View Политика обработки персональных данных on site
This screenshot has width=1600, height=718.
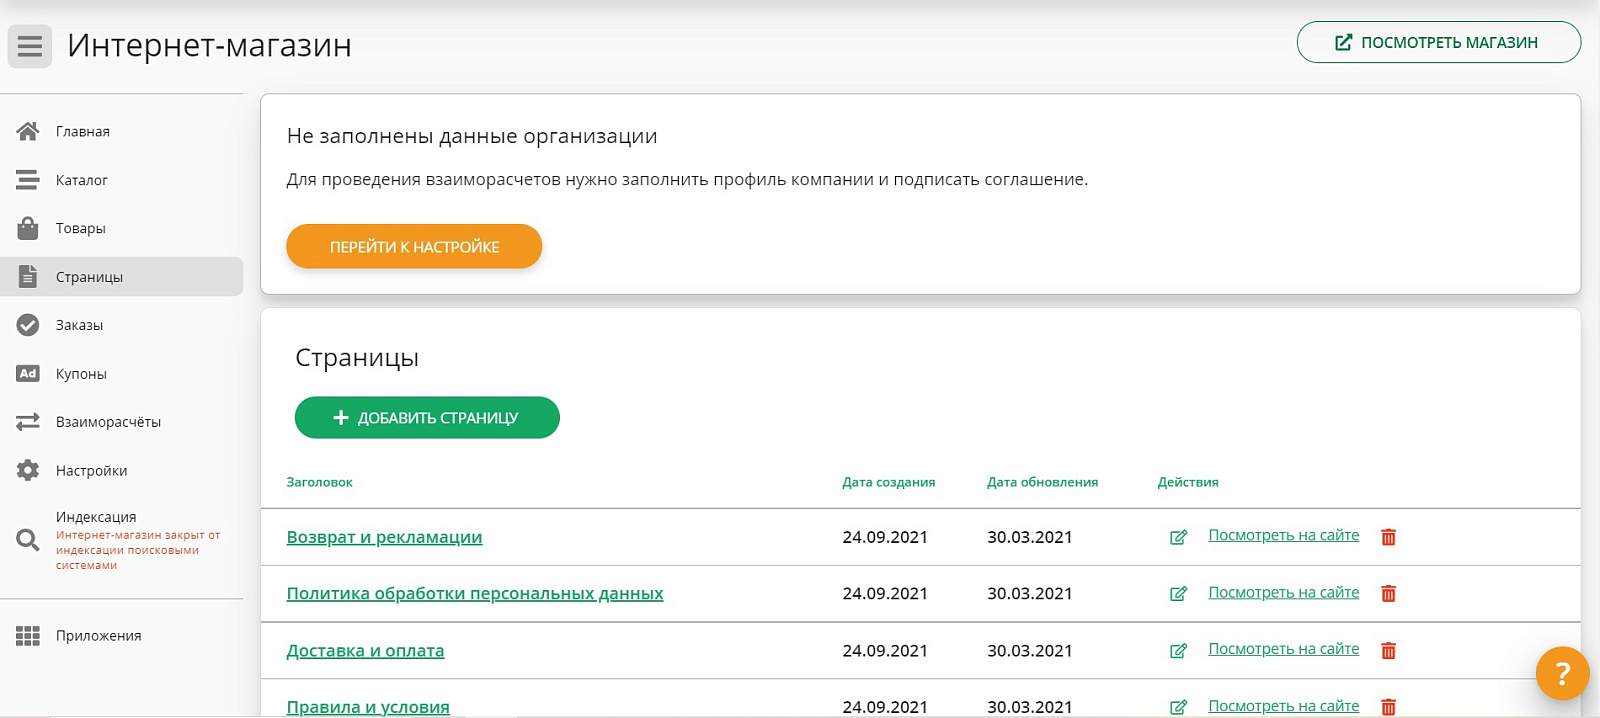[1284, 592]
